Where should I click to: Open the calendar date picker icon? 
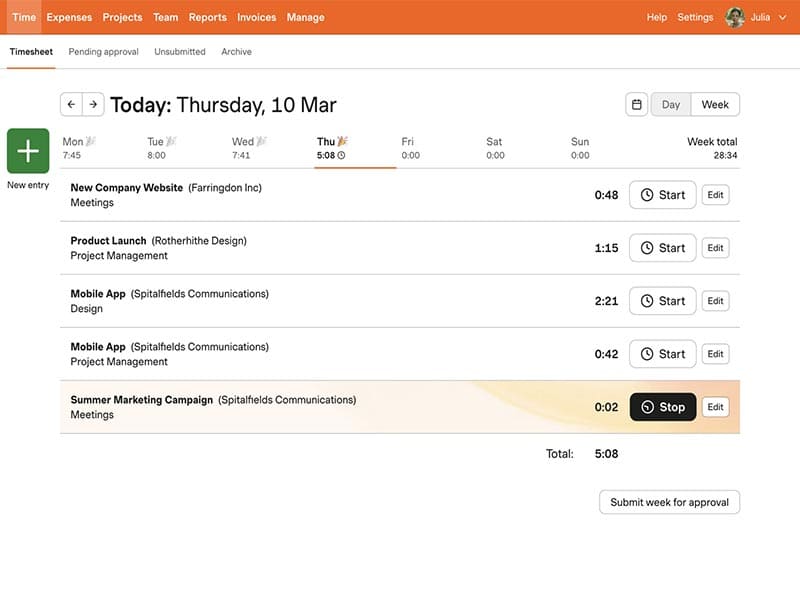(636, 104)
